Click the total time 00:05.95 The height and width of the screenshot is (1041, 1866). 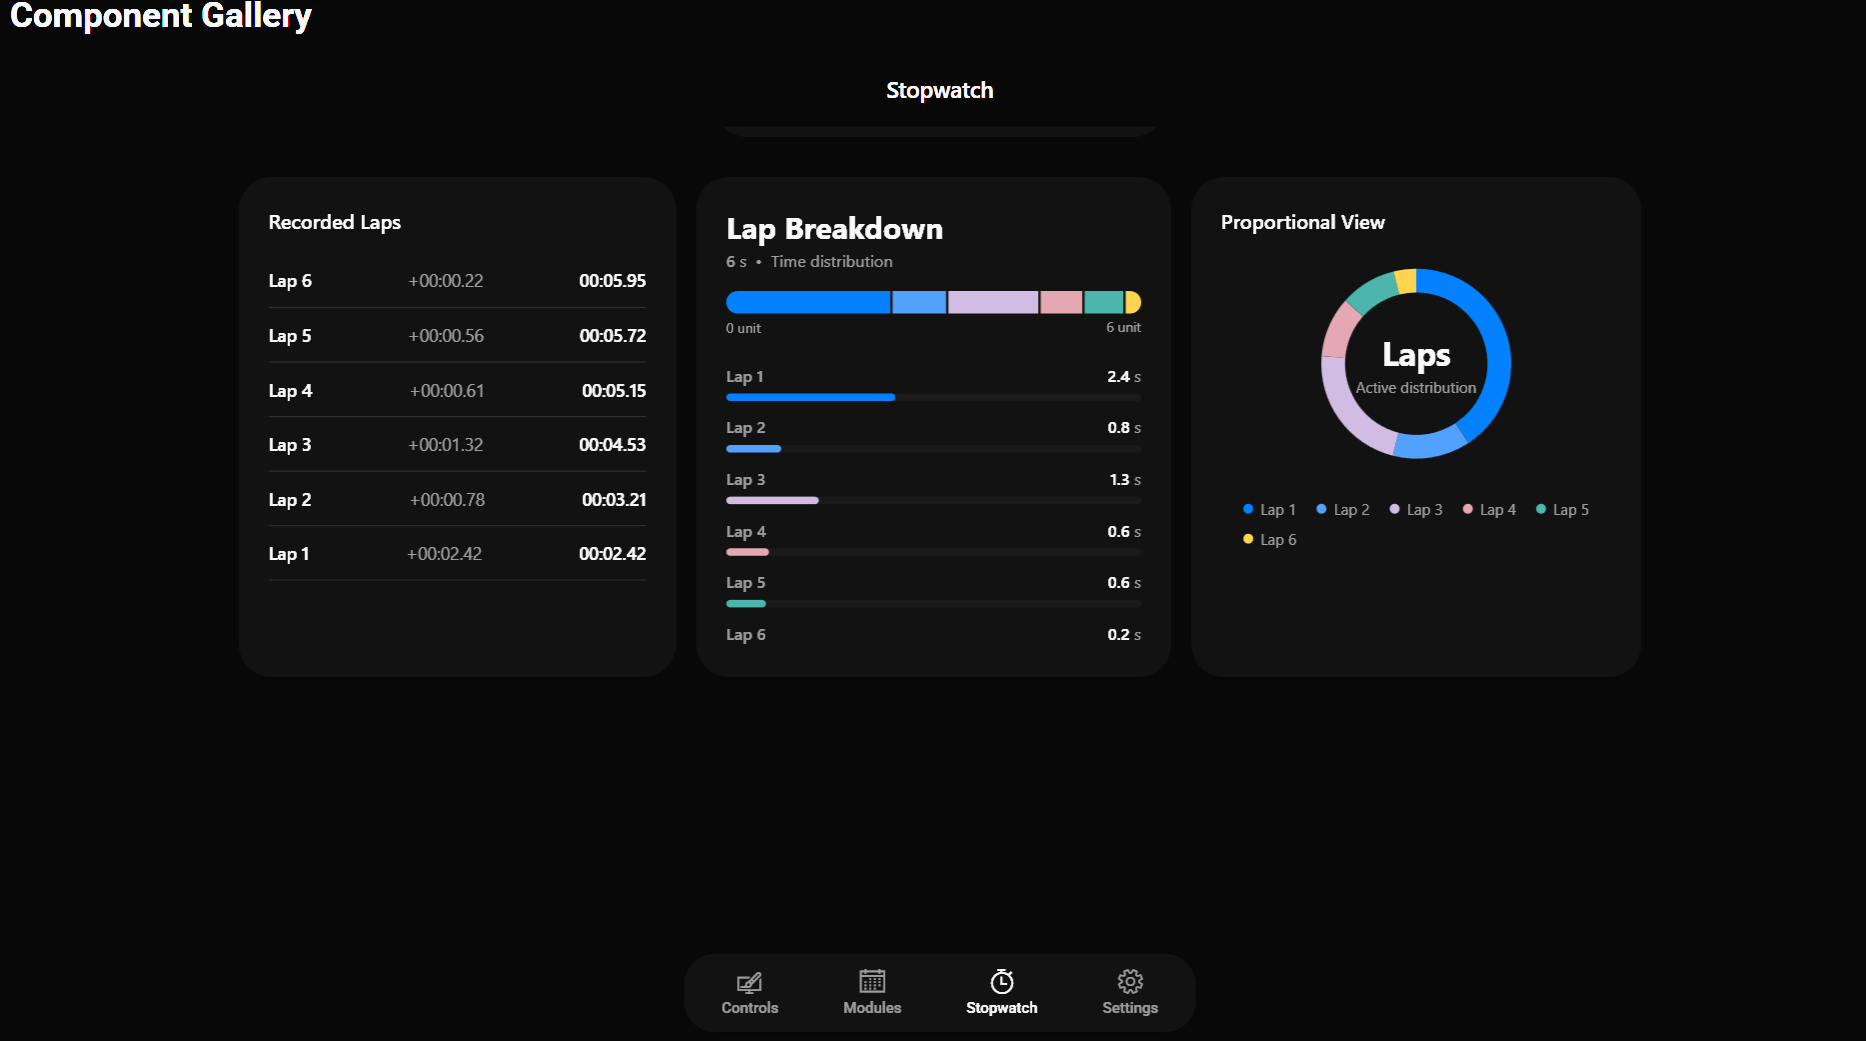coord(612,281)
